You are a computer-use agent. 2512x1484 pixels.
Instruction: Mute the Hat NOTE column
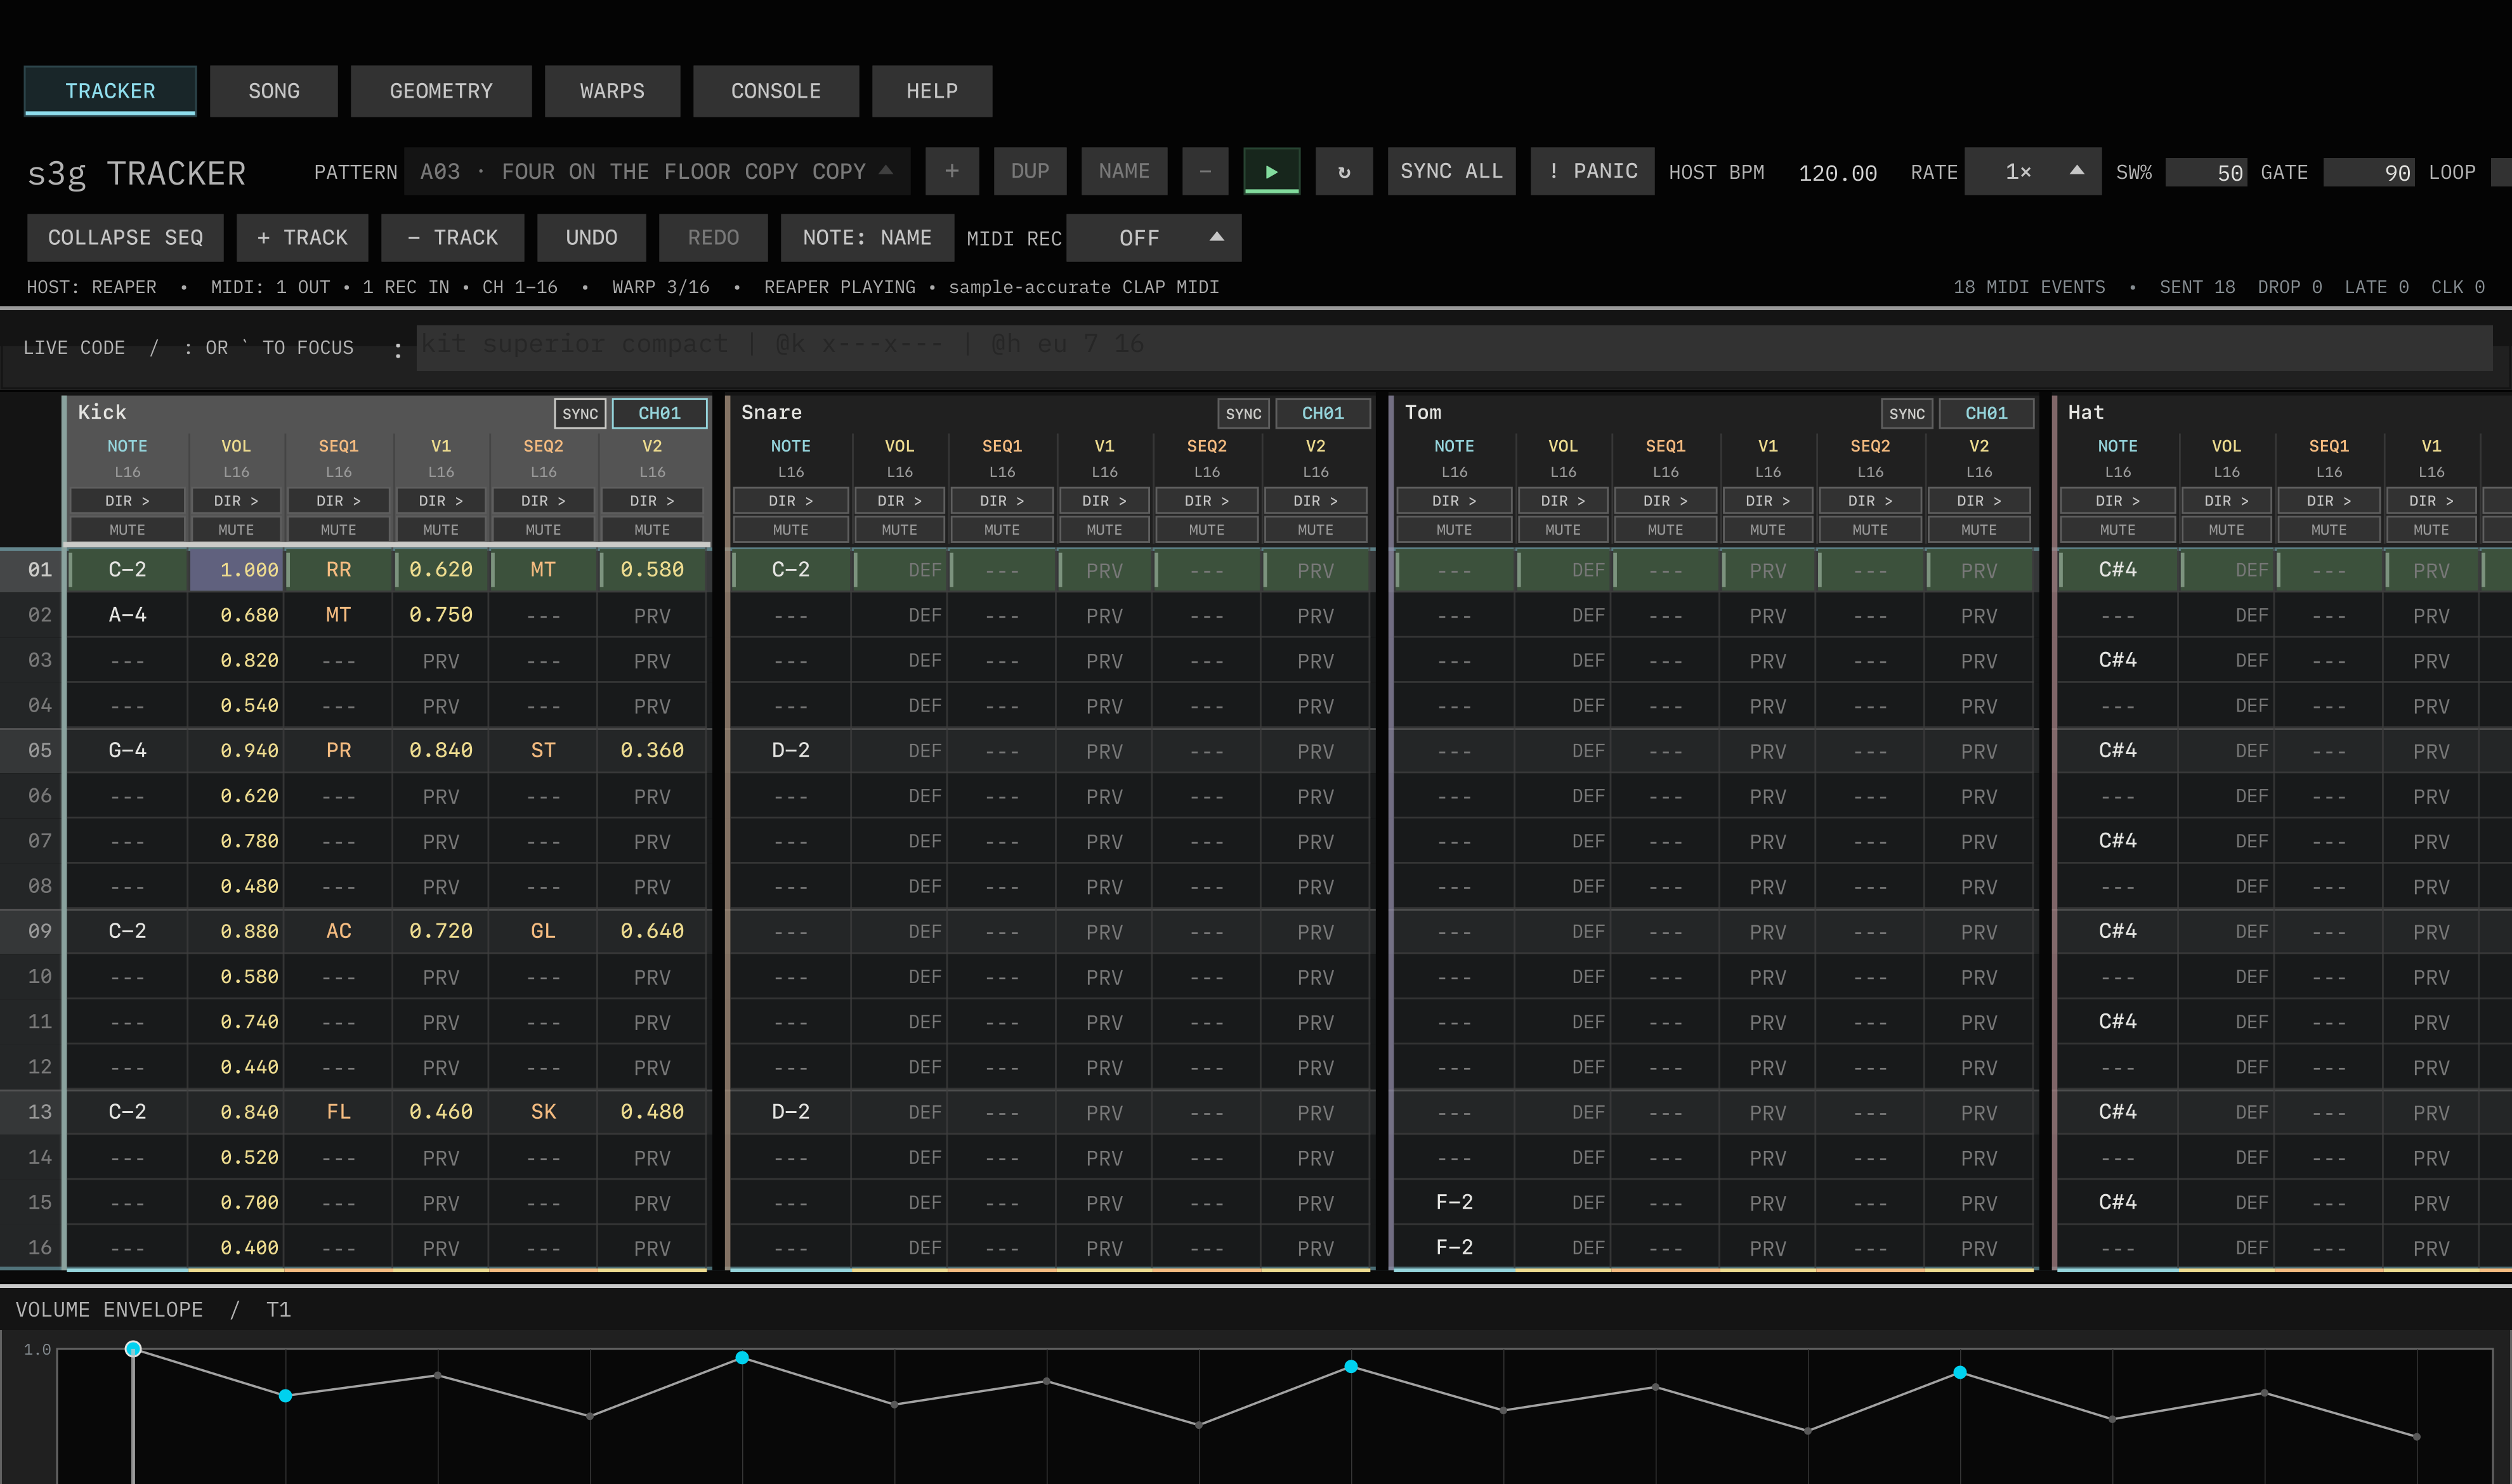pyautogui.click(x=2118, y=529)
